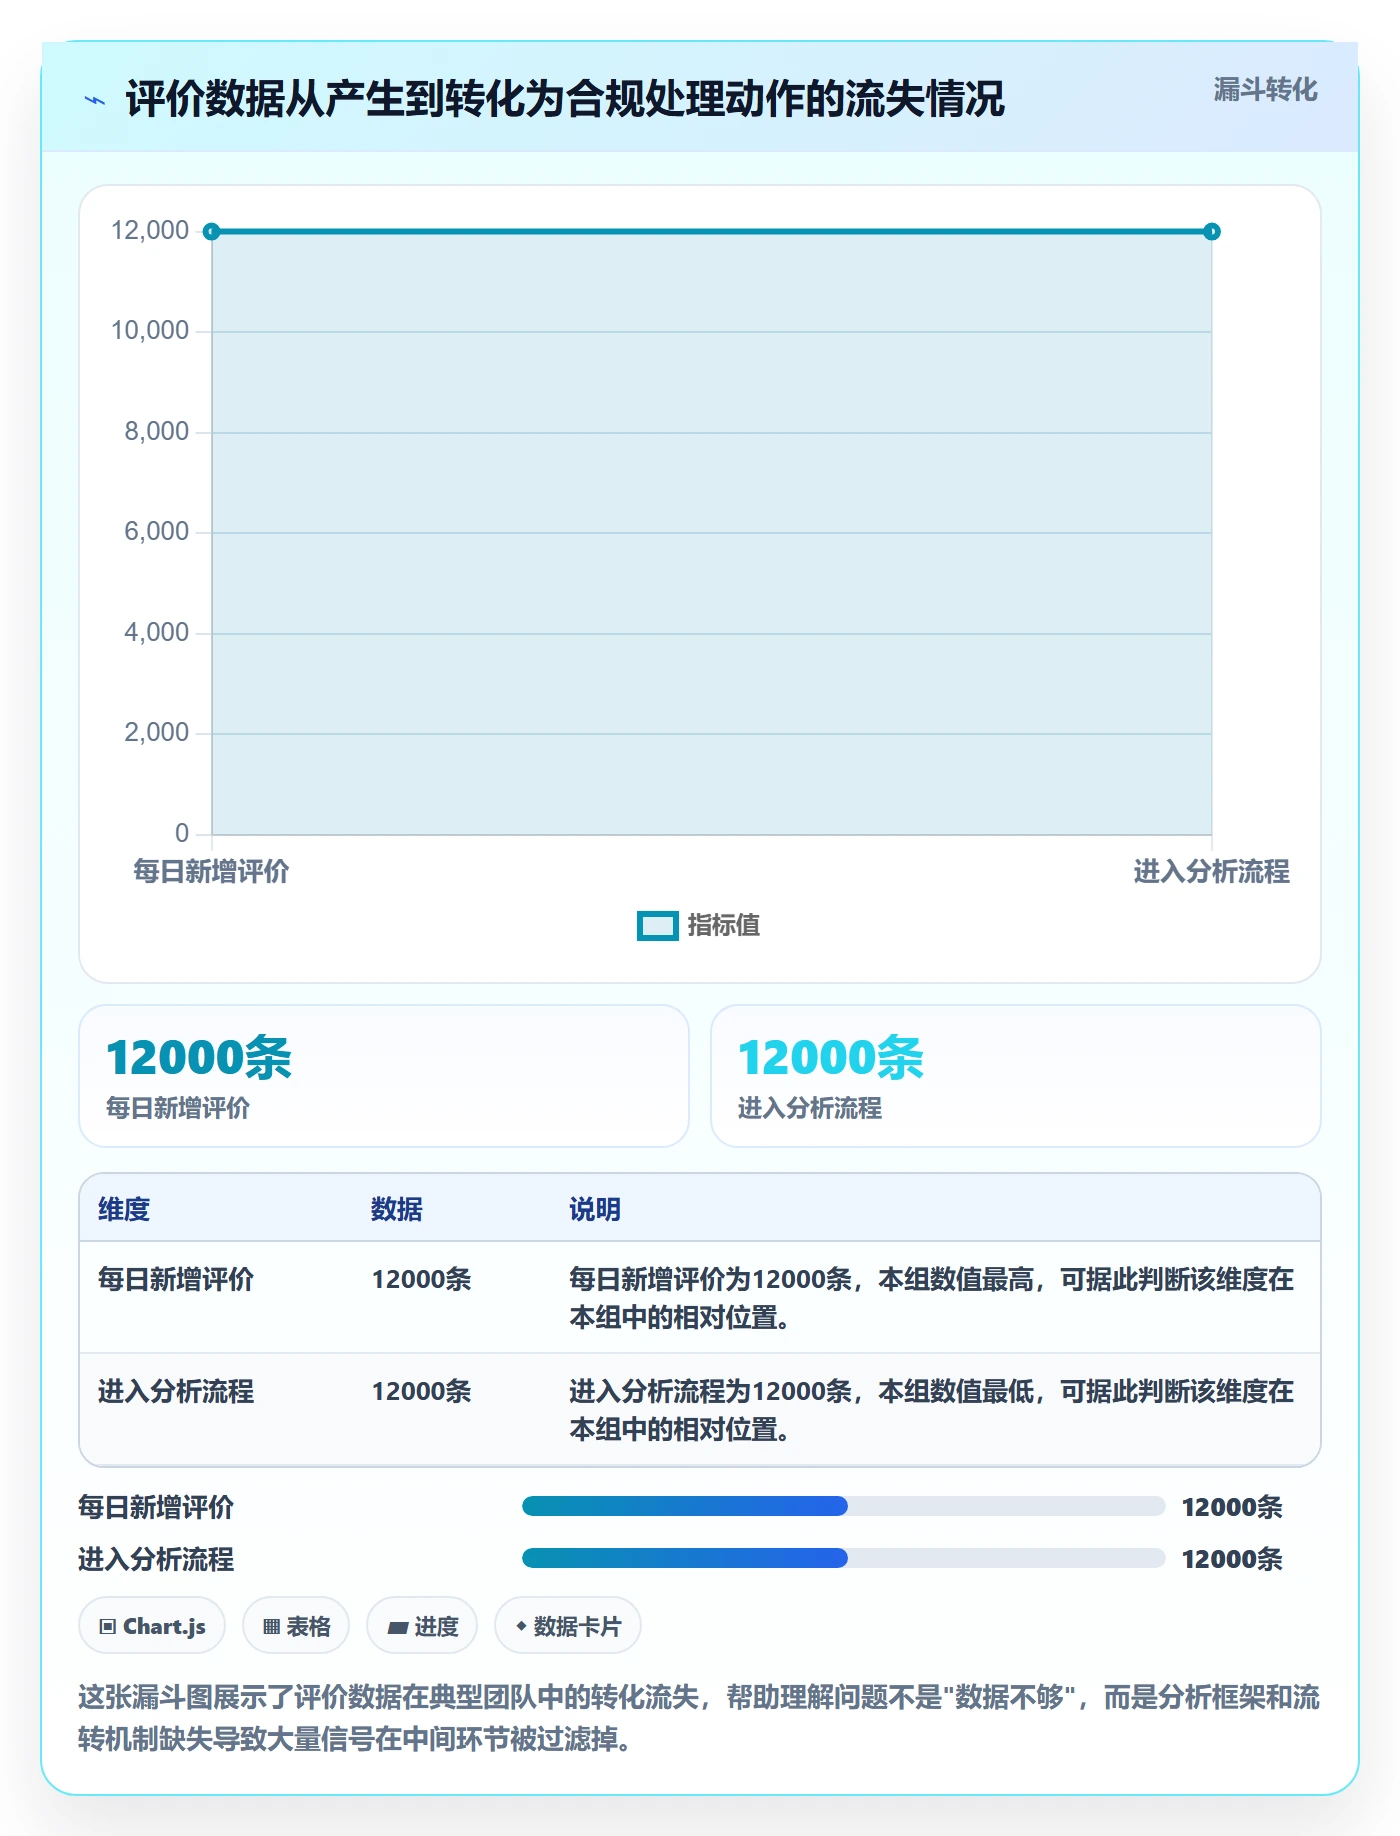Click the 每日新增评价 x-axis label

211,872
